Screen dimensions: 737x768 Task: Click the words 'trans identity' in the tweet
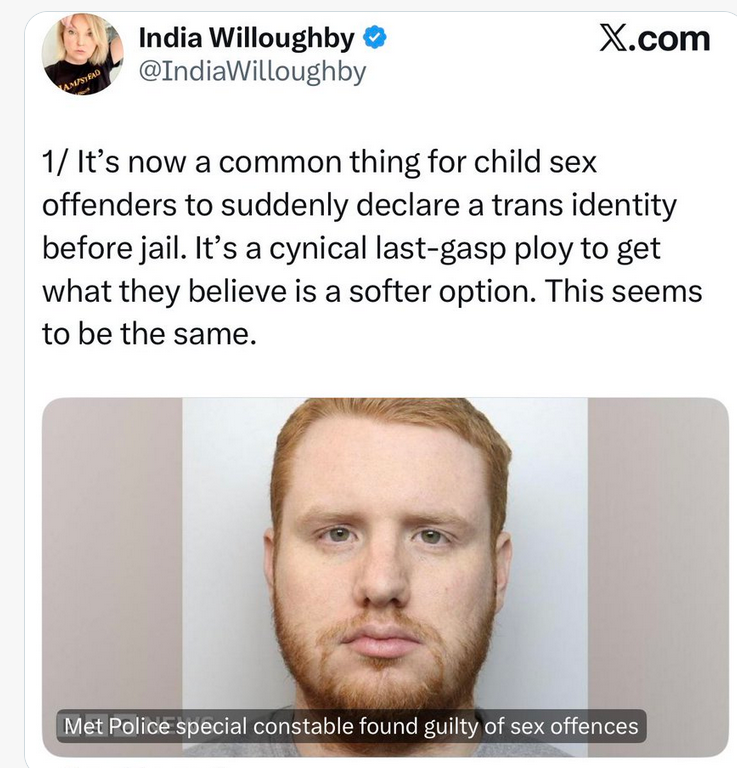pos(584,205)
